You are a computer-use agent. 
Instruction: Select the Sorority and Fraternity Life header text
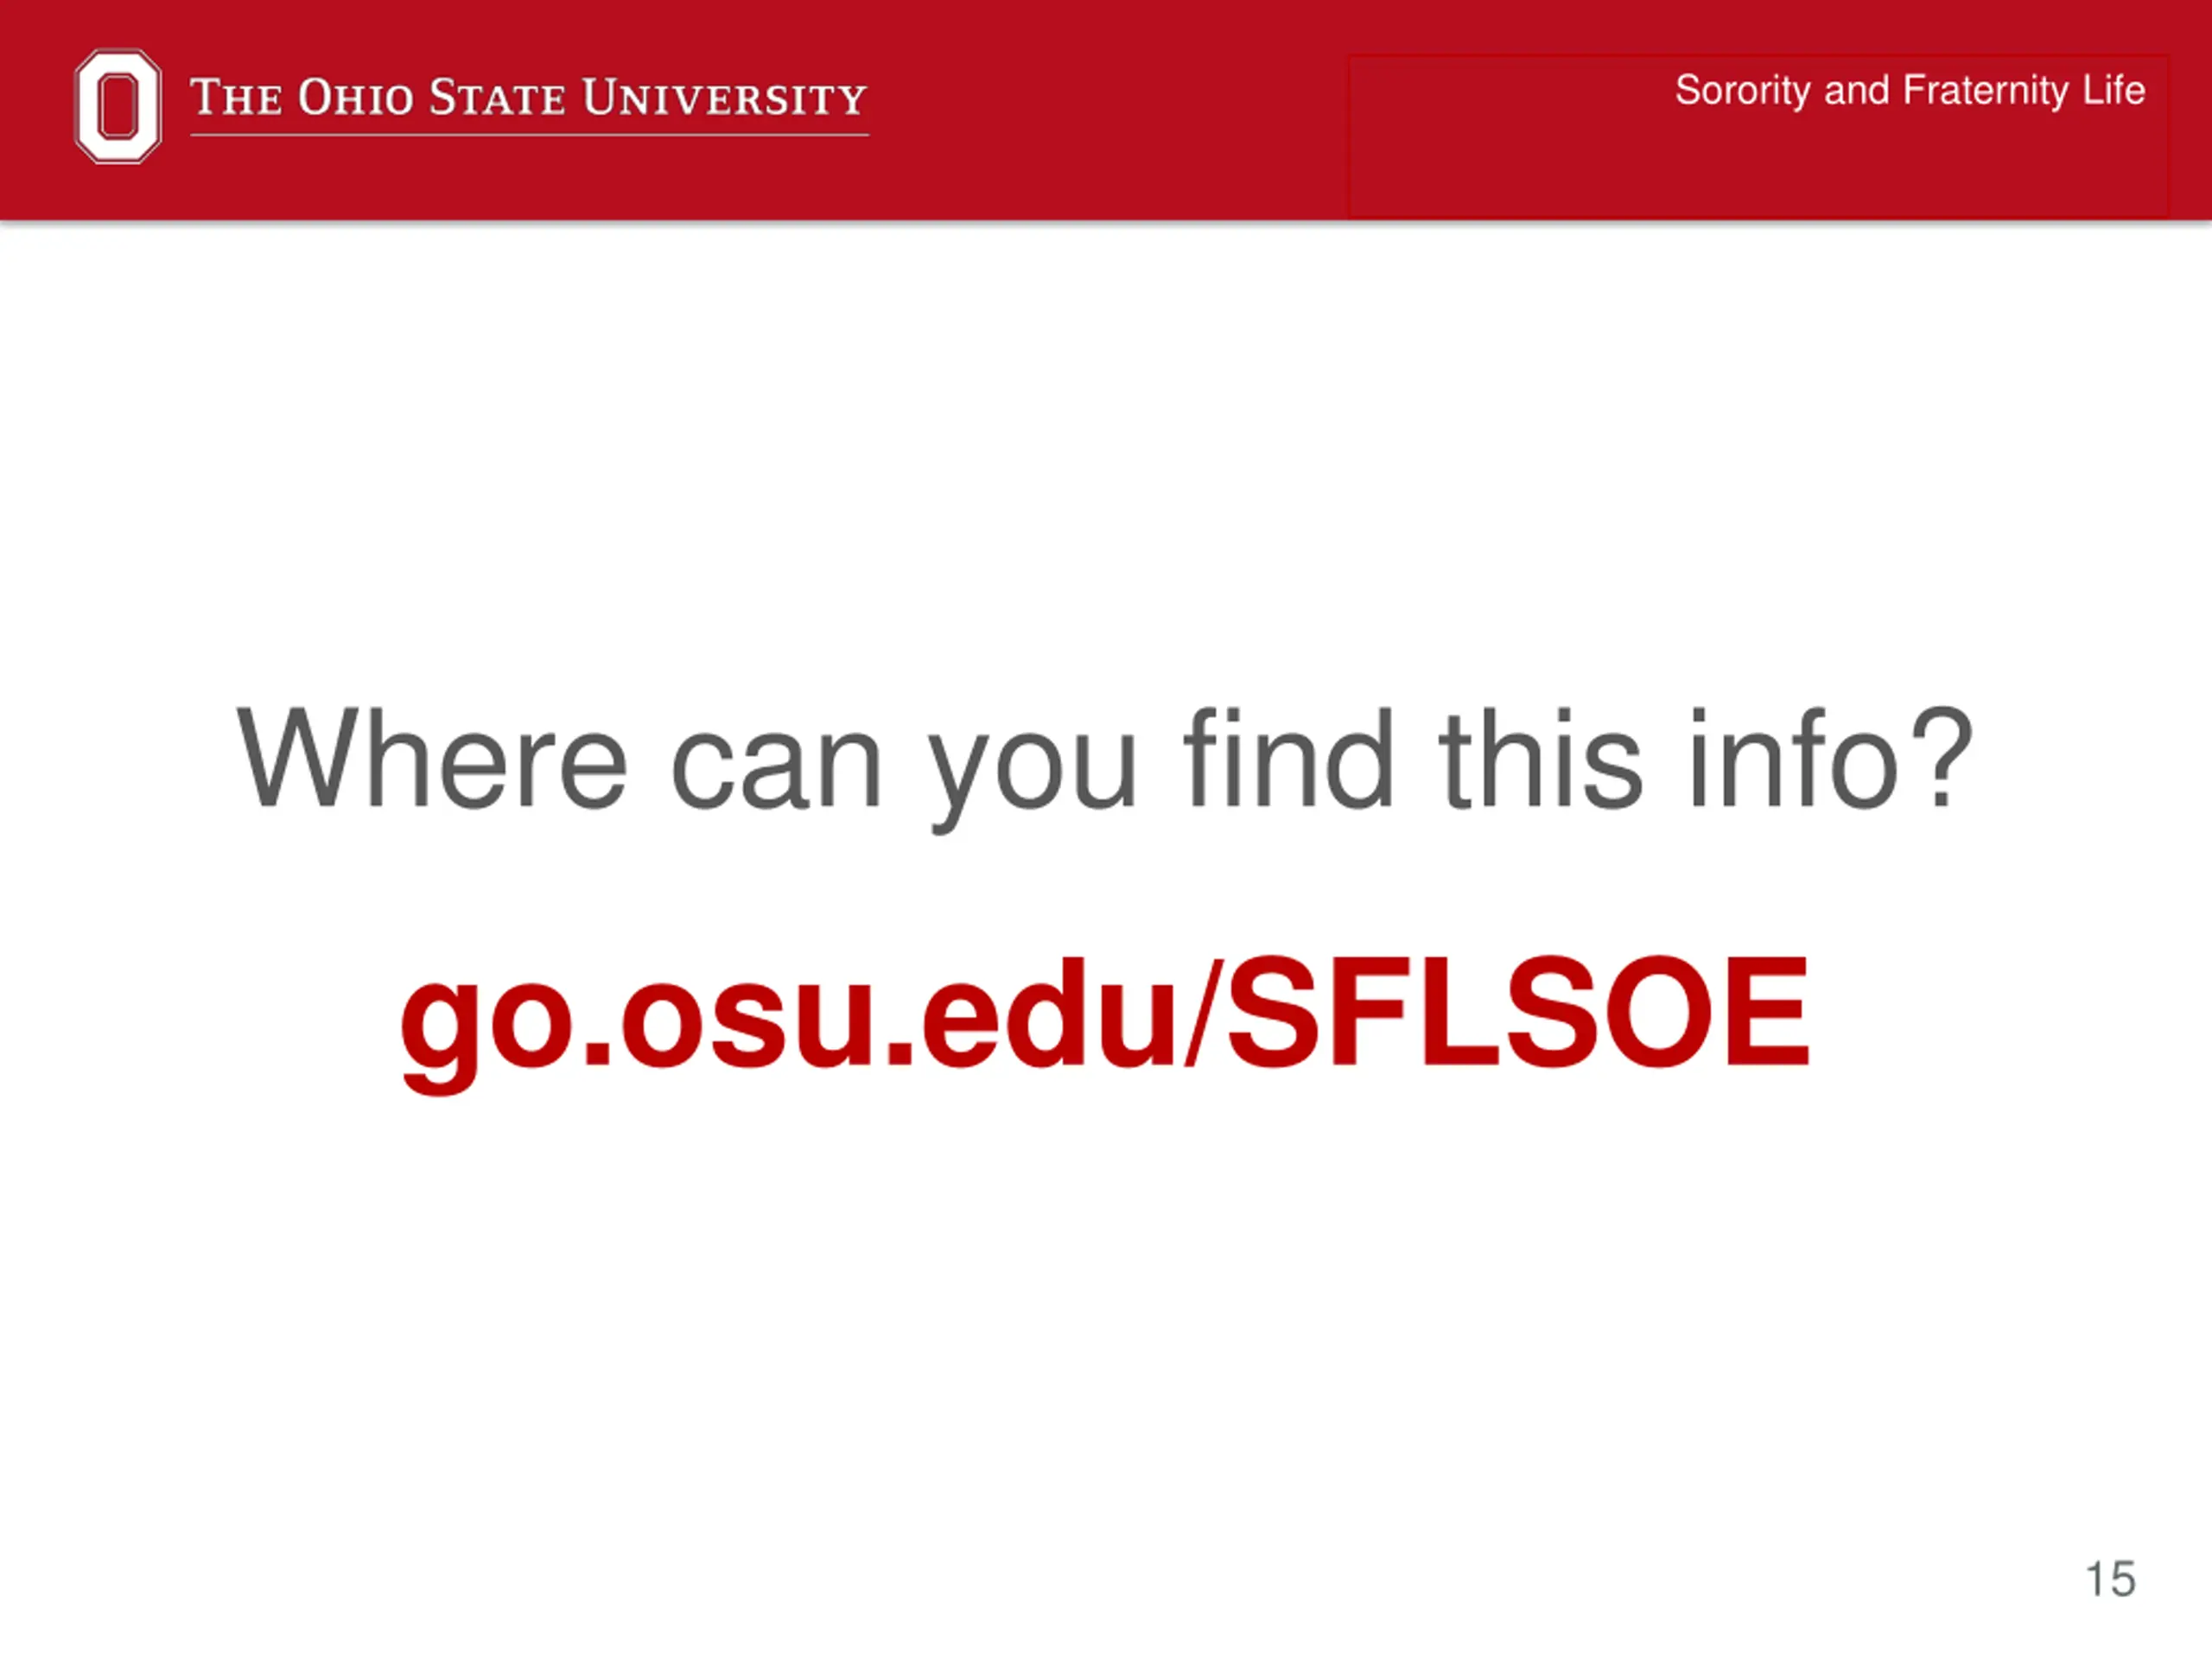[1910, 90]
